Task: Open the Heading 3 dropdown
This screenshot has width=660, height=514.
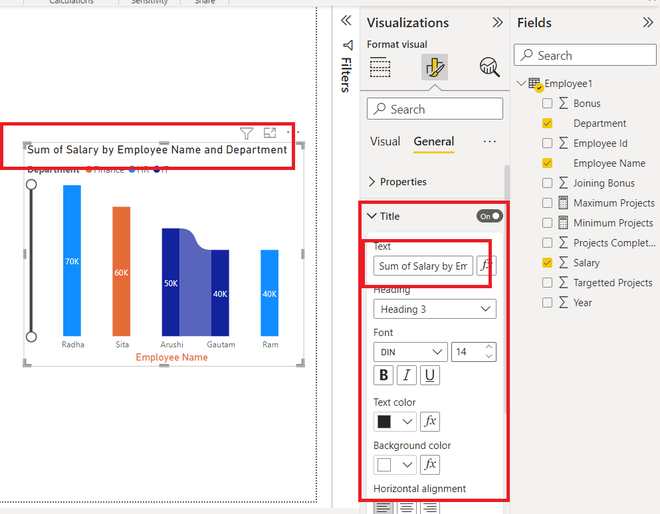Action: click(434, 309)
